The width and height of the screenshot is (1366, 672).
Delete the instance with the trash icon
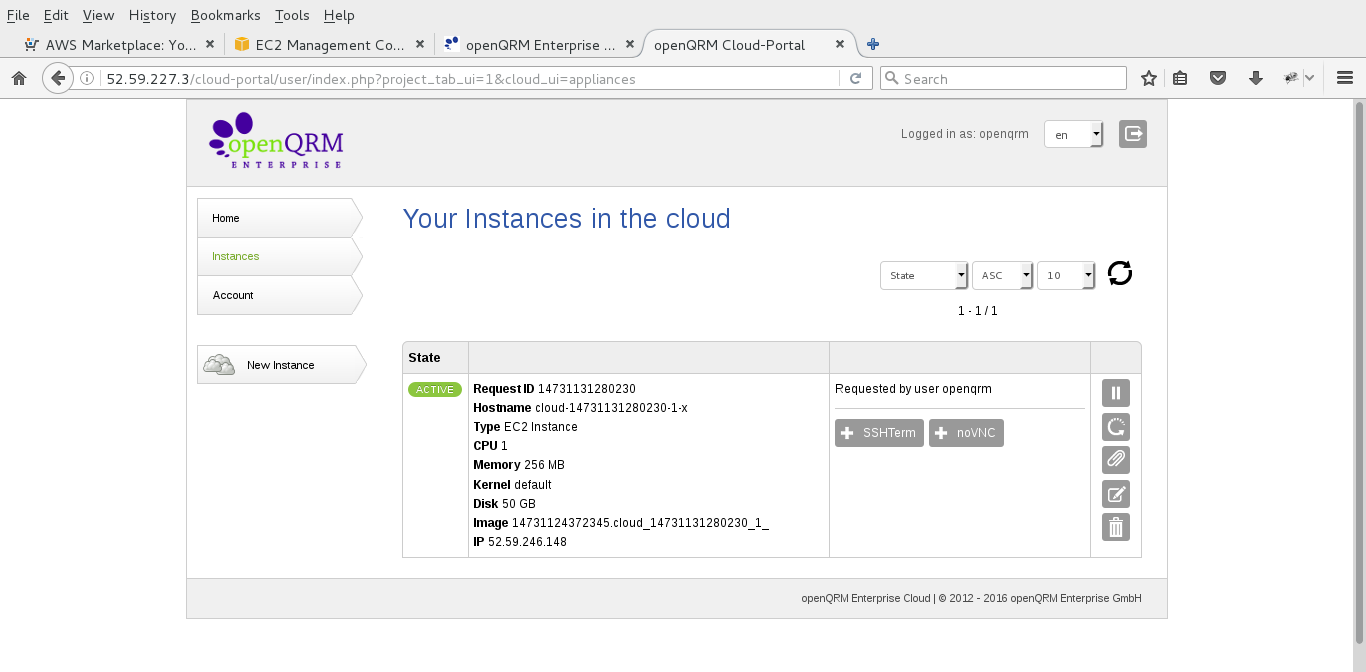pos(1116,527)
